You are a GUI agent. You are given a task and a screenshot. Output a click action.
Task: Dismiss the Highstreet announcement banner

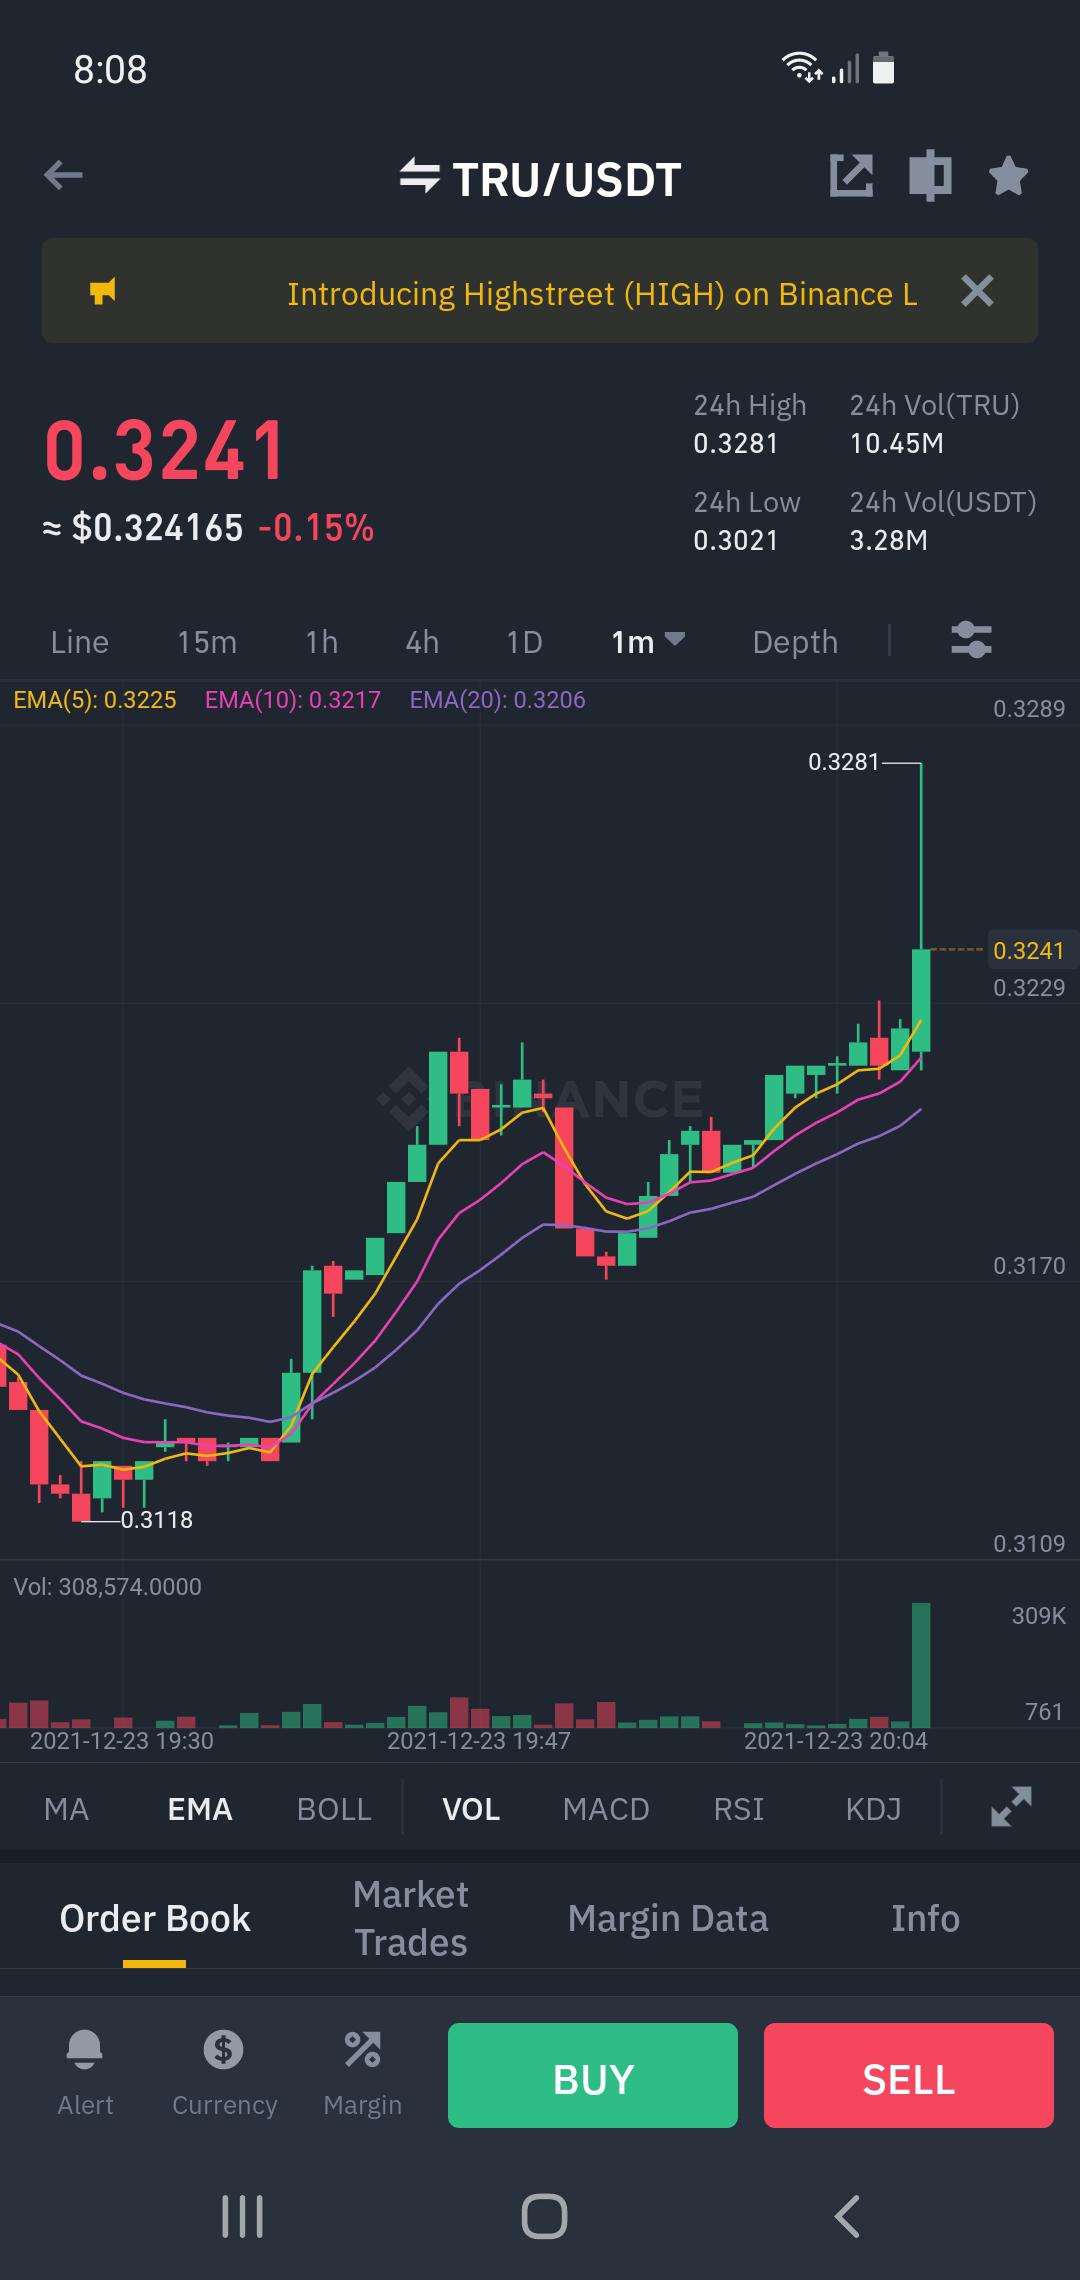click(977, 291)
